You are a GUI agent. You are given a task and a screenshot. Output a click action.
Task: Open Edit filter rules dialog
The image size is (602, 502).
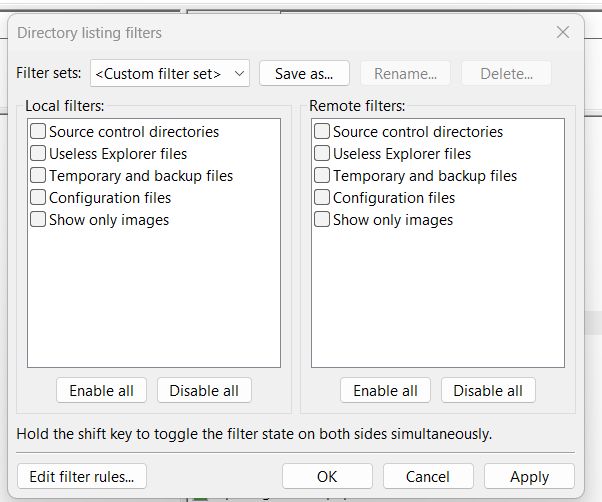coord(82,476)
